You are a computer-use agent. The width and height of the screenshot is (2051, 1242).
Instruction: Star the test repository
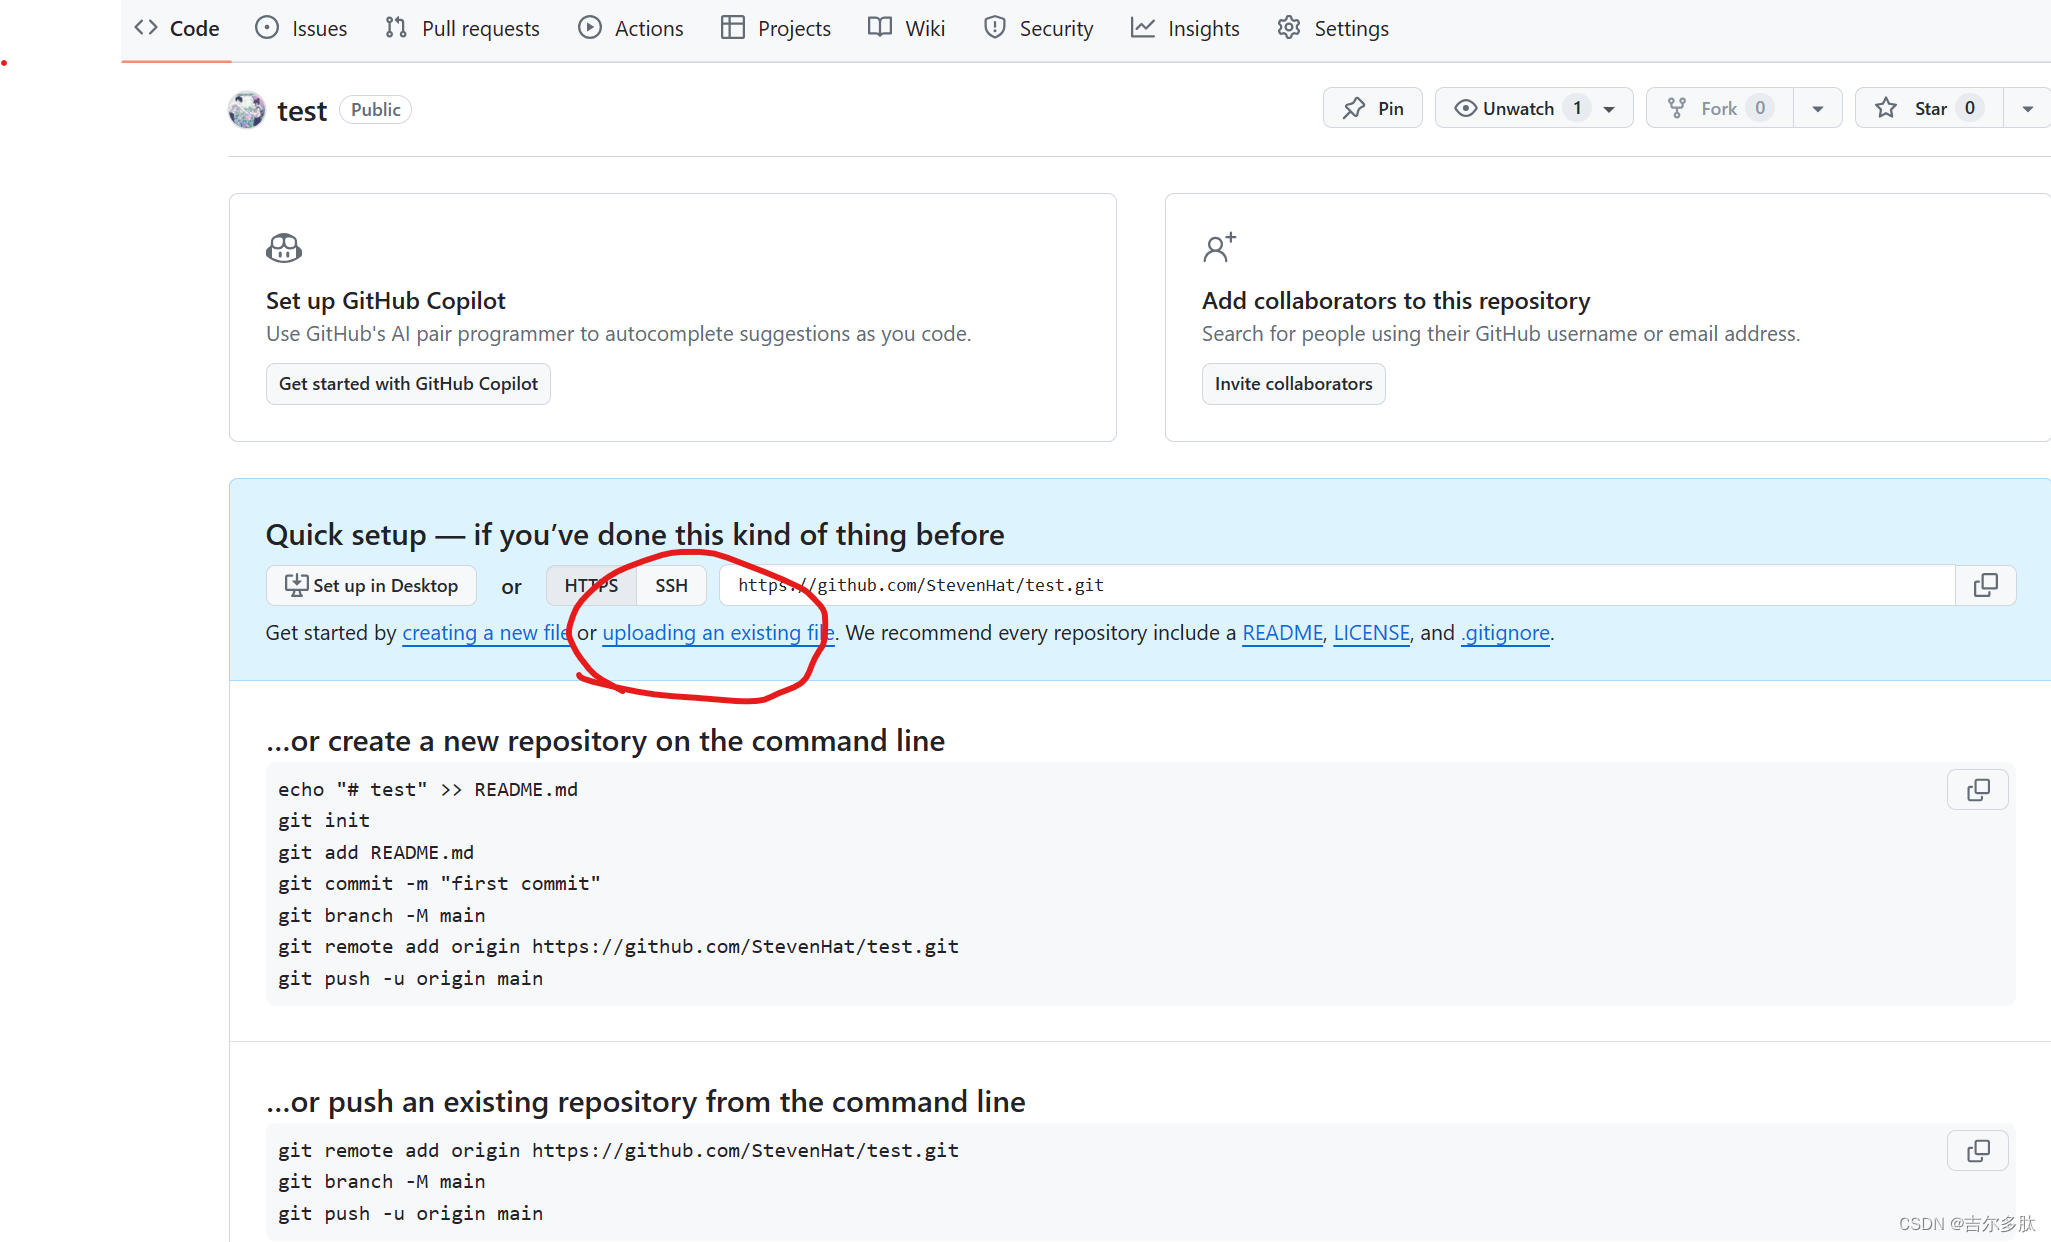tap(1928, 108)
